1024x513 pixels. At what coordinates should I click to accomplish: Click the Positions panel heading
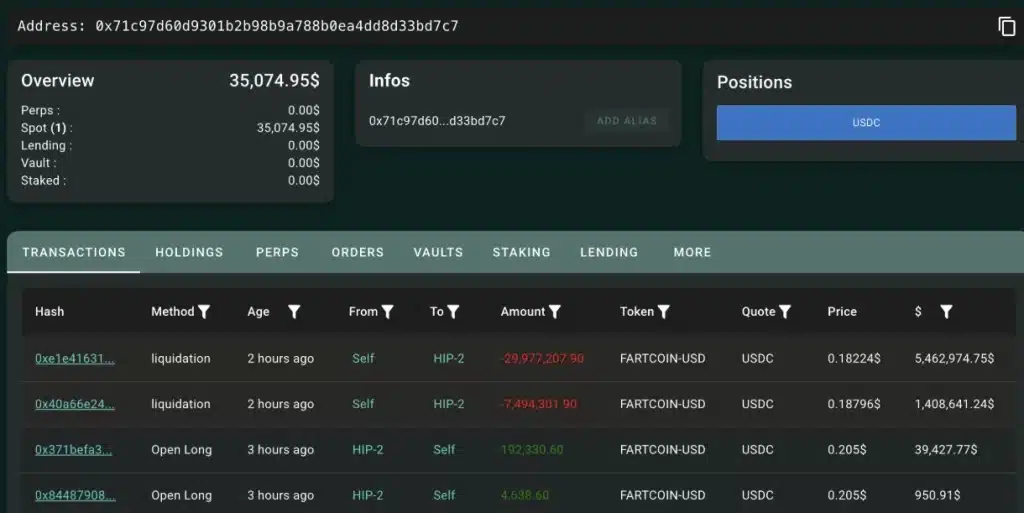(x=754, y=82)
